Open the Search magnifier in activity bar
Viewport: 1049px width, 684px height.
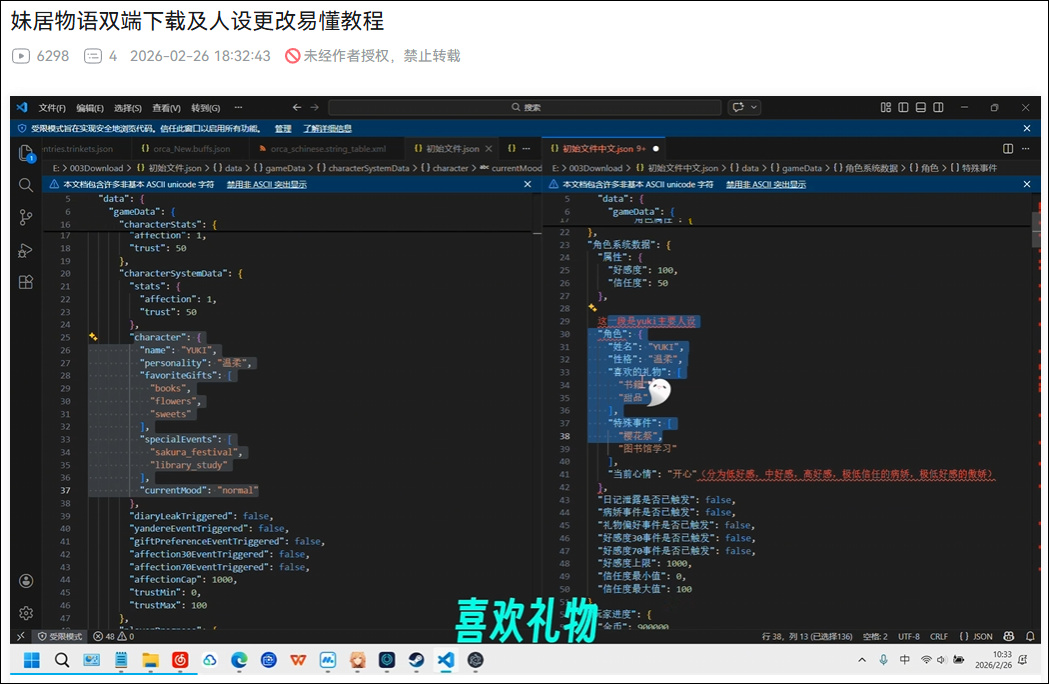[x=26, y=185]
